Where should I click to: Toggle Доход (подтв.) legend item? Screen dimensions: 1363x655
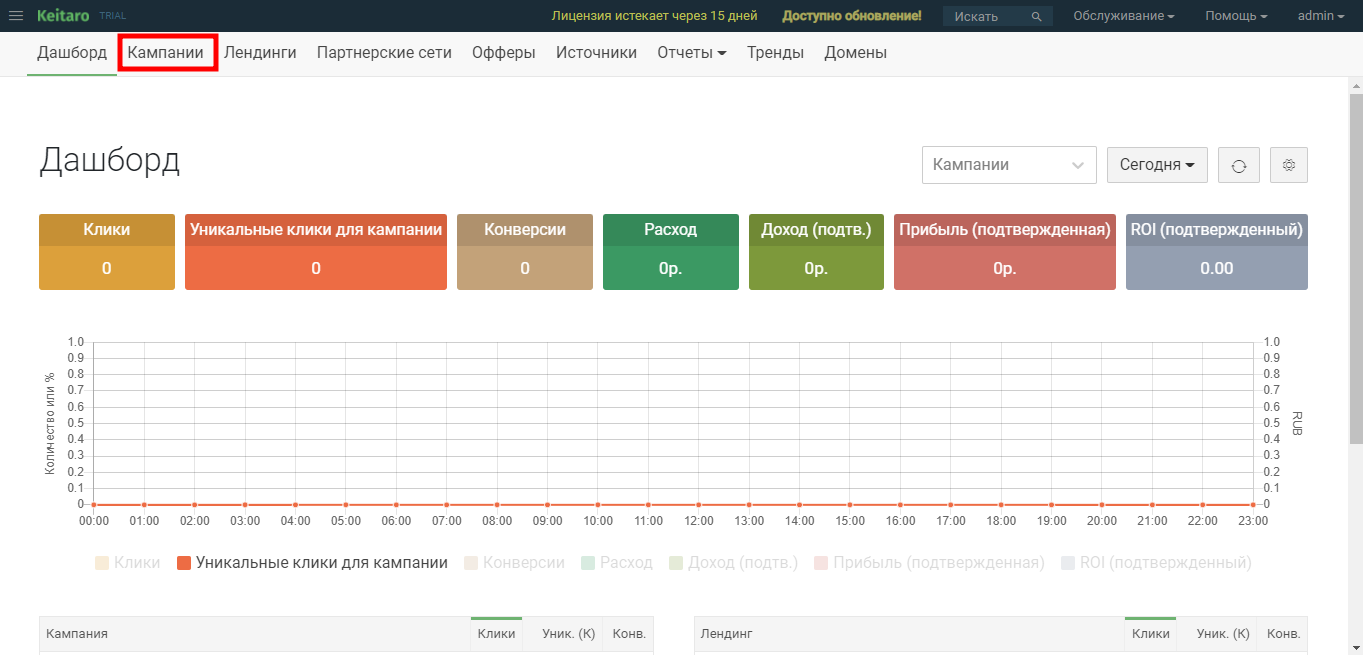coord(733,563)
